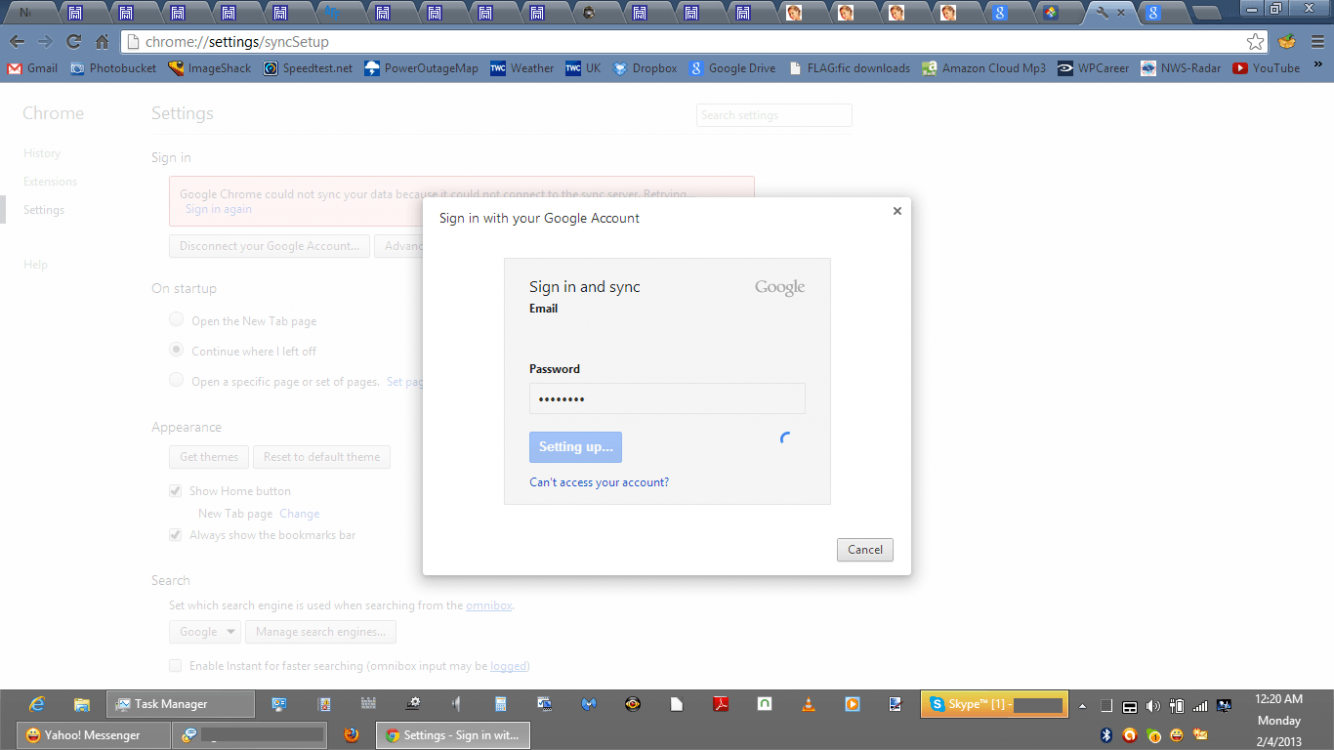Screen dimensions: 1334x750
Task: Click the 'Setting up...' button
Action: (575, 447)
